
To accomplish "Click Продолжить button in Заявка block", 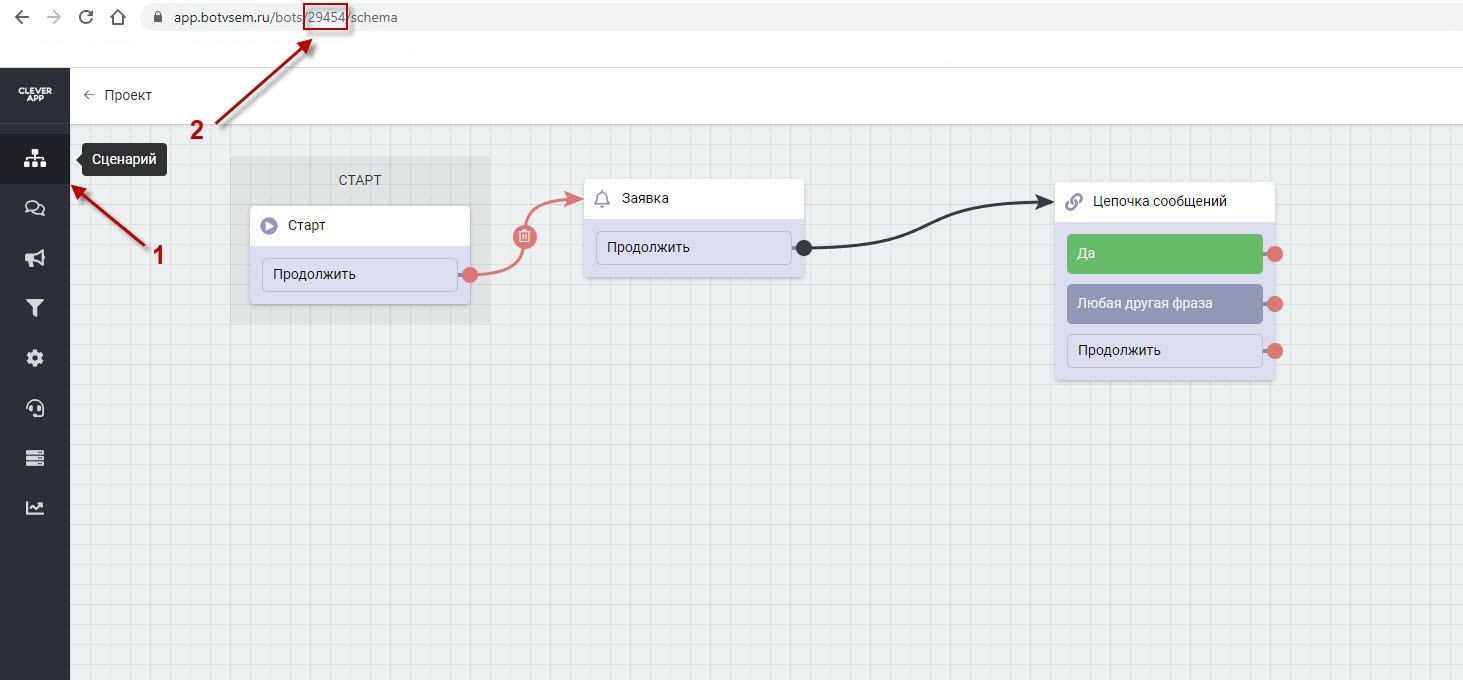I will tap(693, 248).
